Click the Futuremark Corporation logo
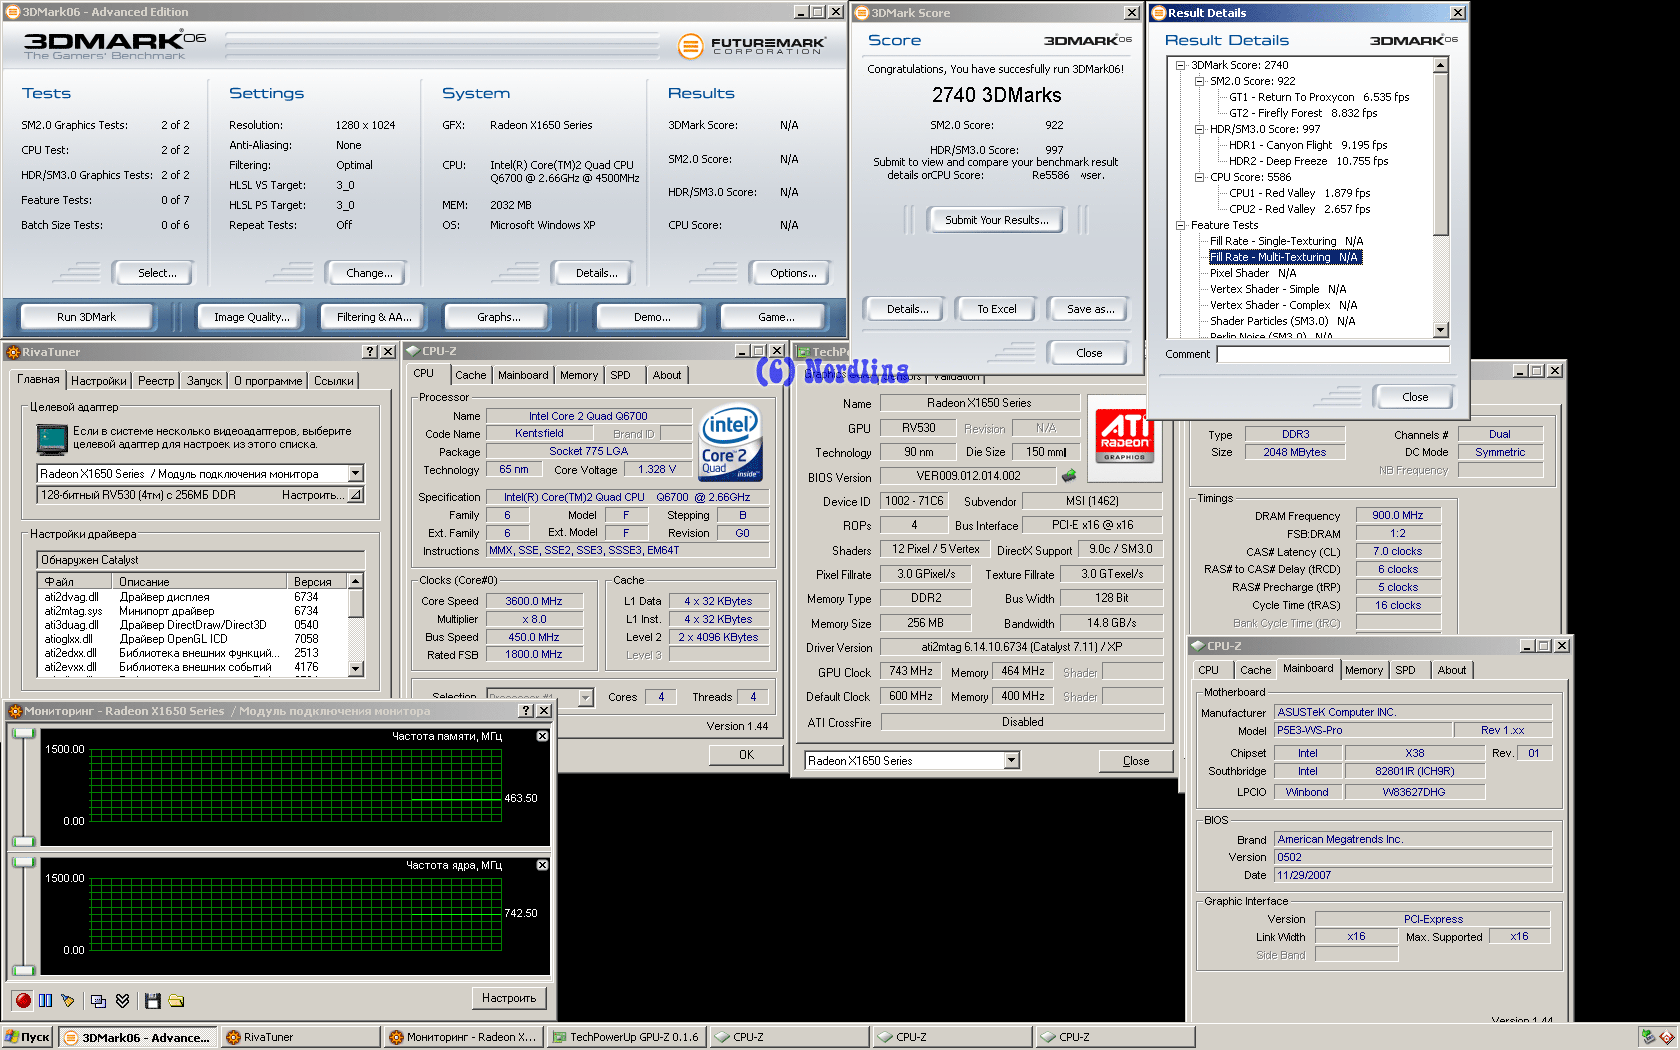Screen dimensions: 1680x1050 click(752, 46)
